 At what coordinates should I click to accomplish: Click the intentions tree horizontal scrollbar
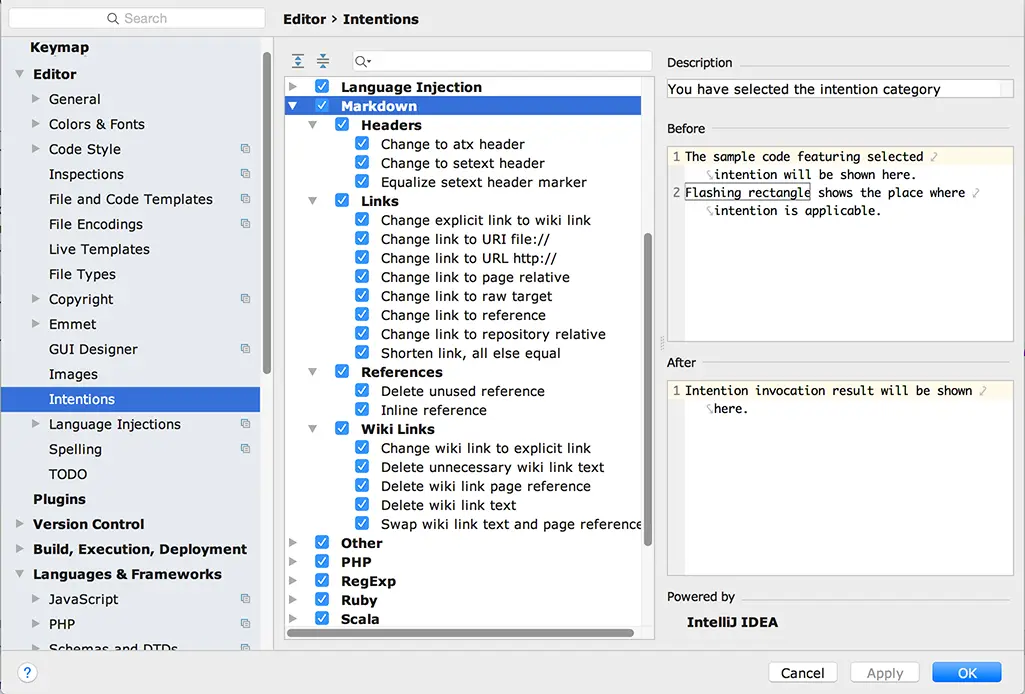460,633
